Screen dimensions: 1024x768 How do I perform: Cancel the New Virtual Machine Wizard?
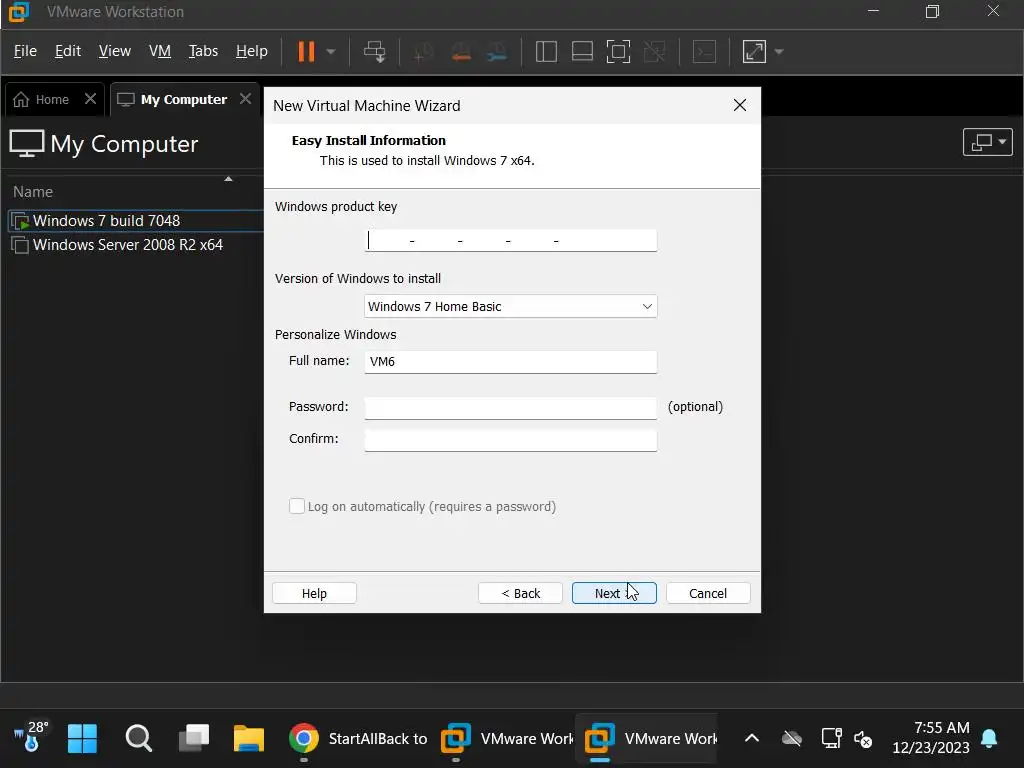708,593
